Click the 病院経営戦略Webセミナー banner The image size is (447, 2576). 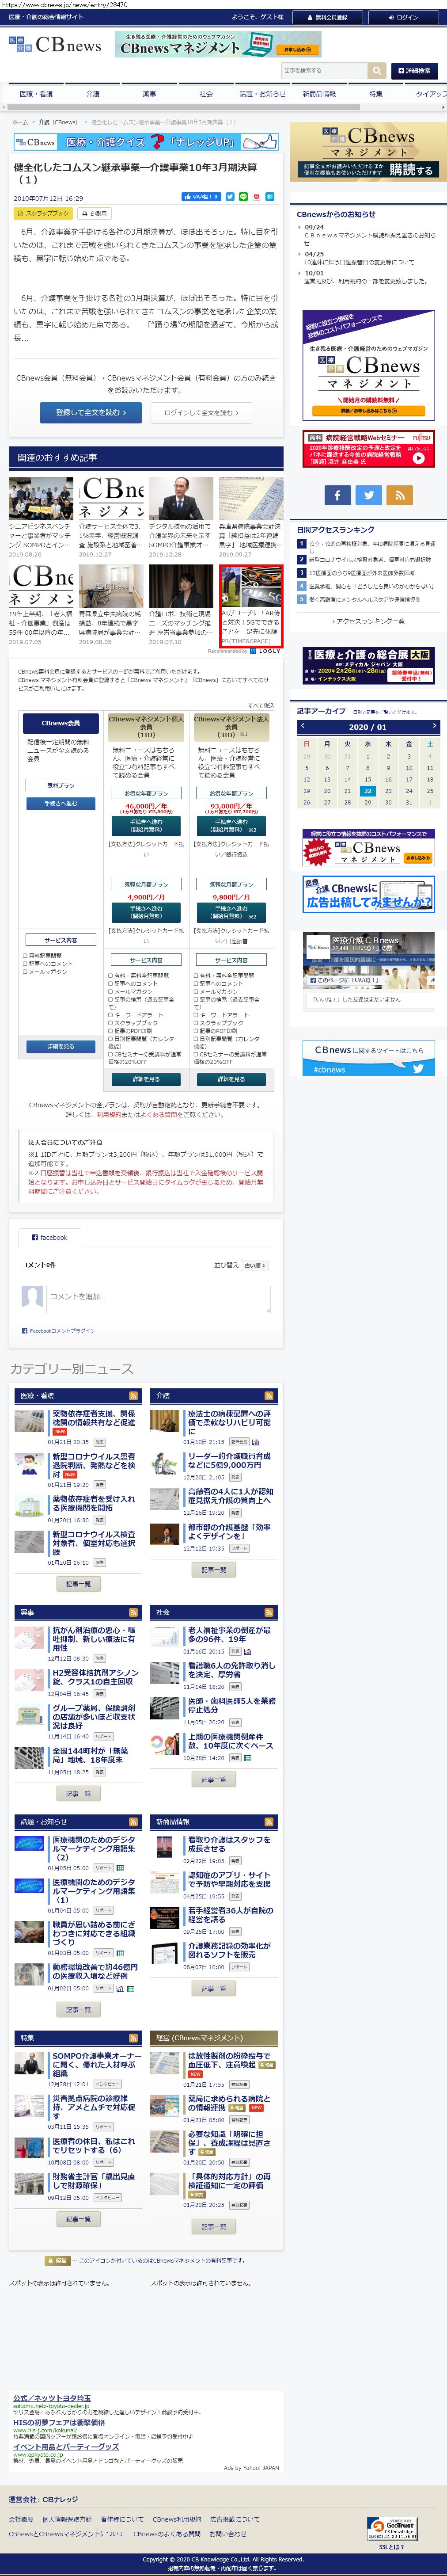(x=368, y=449)
